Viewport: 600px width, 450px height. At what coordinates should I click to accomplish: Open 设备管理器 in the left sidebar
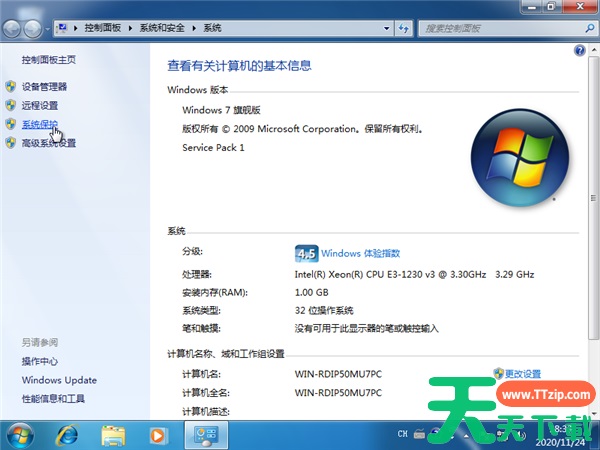tap(44, 87)
